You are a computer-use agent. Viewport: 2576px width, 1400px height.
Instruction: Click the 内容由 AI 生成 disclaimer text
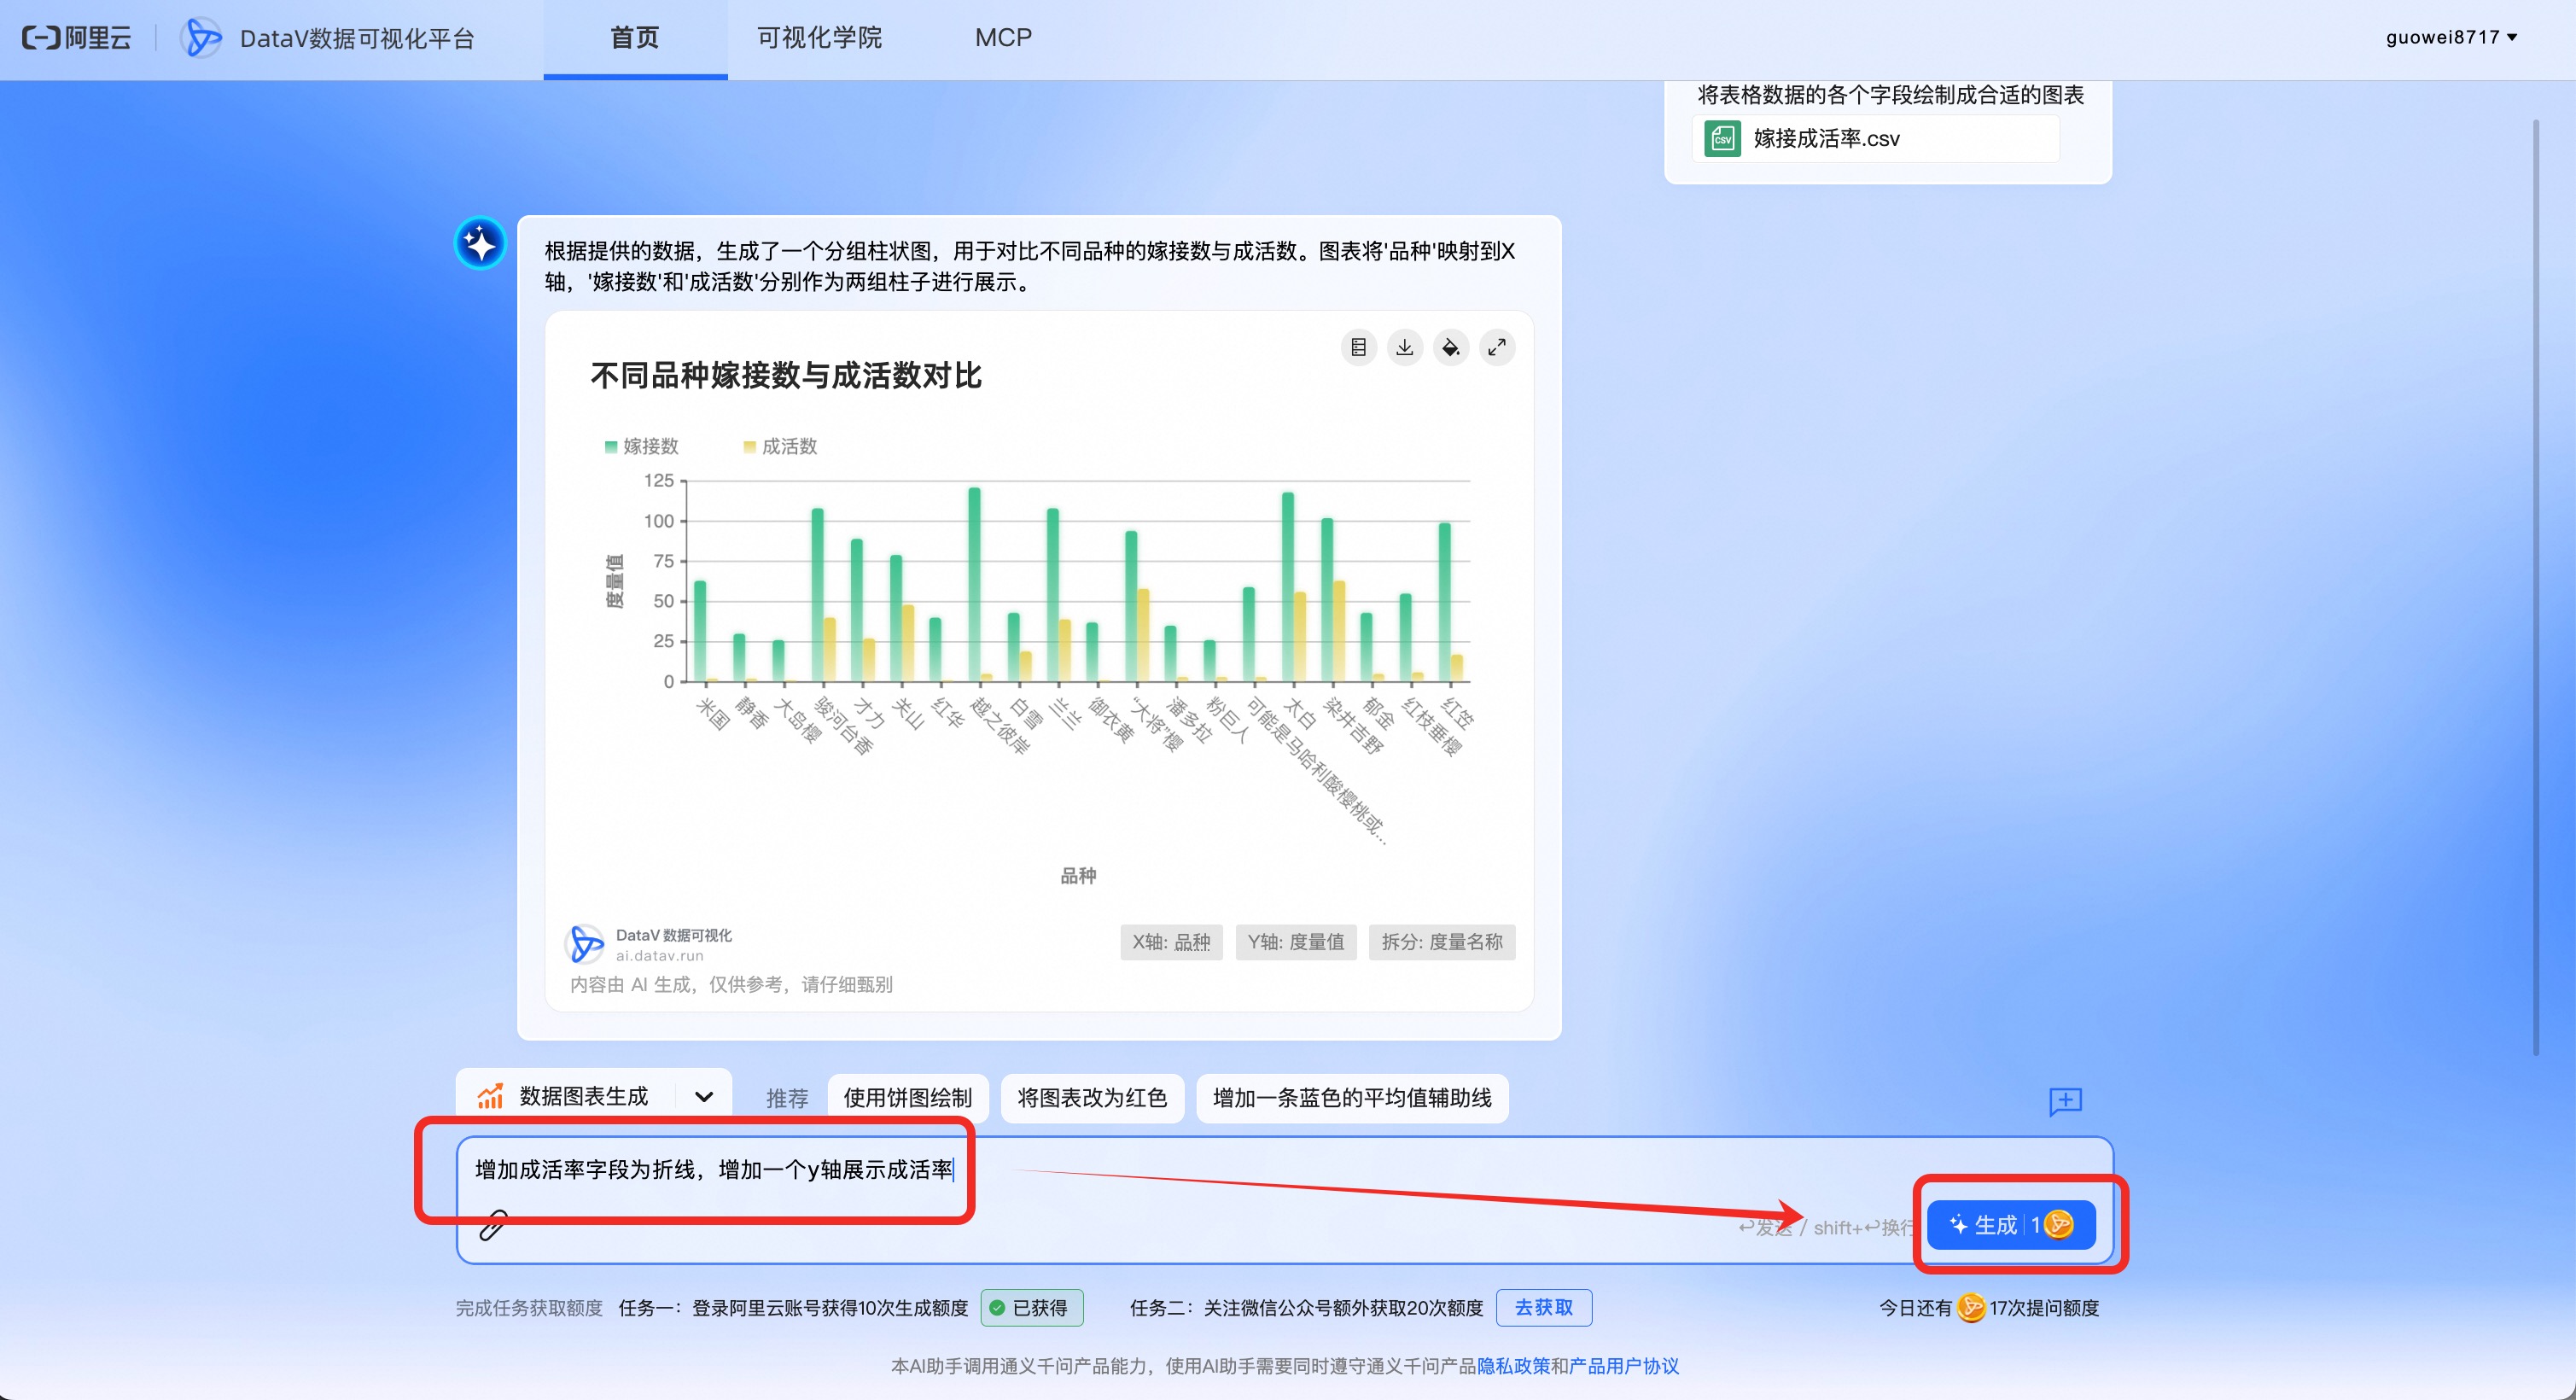(x=732, y=985)
